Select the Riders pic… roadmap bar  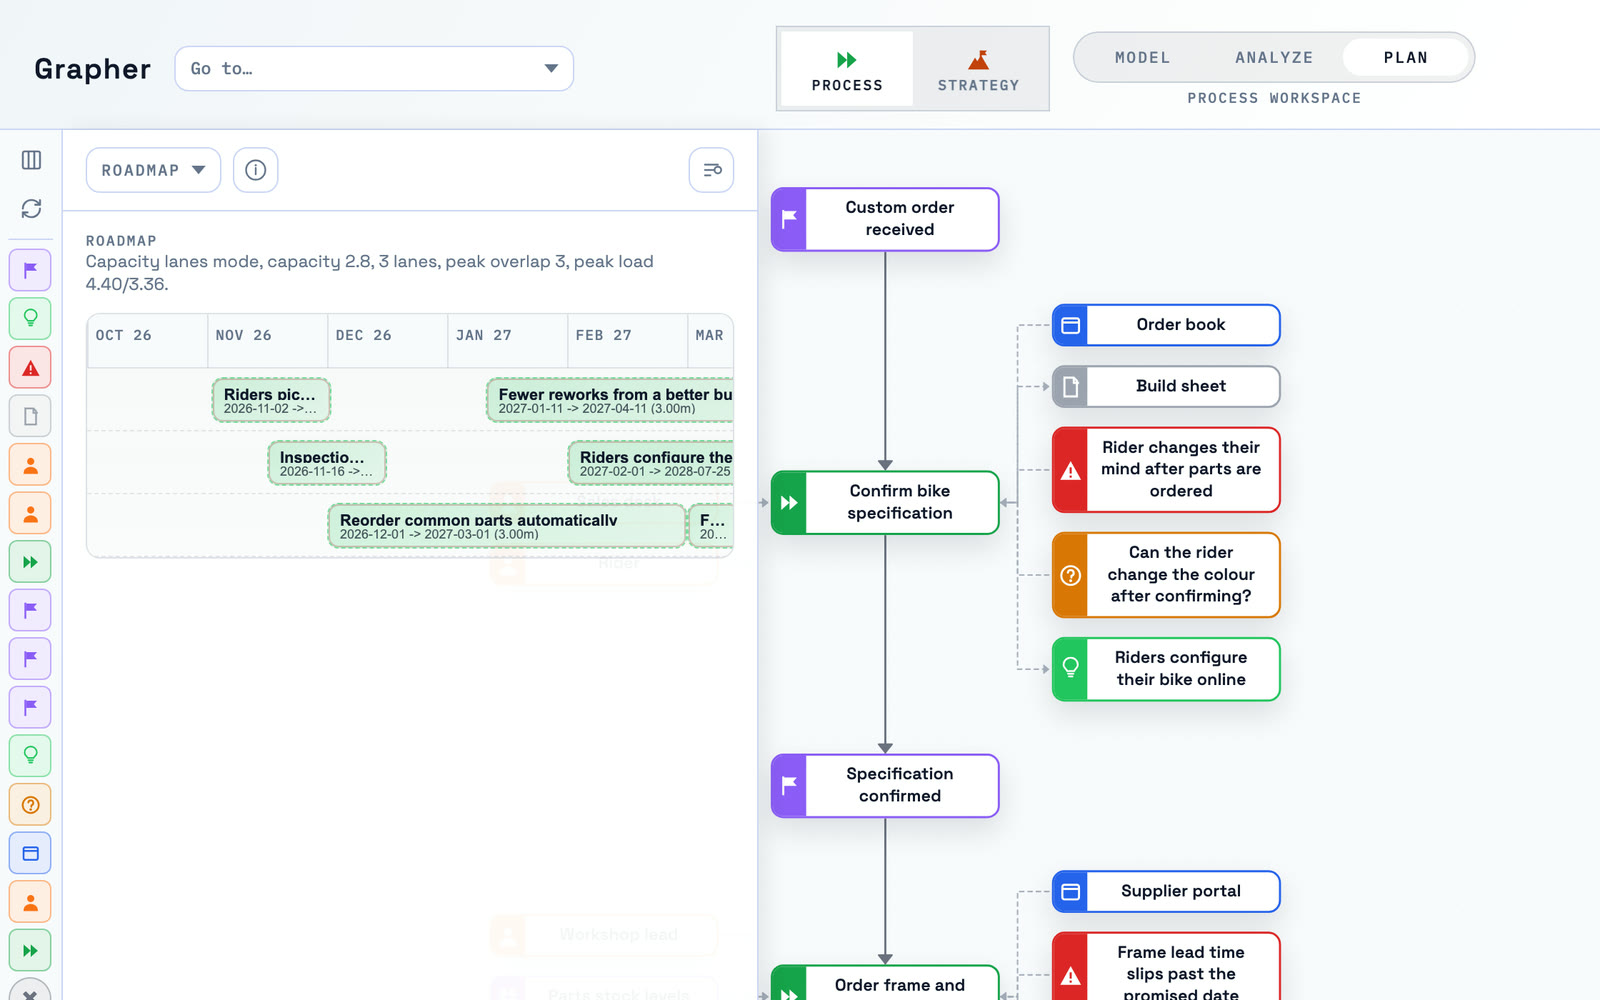(271, 400)
